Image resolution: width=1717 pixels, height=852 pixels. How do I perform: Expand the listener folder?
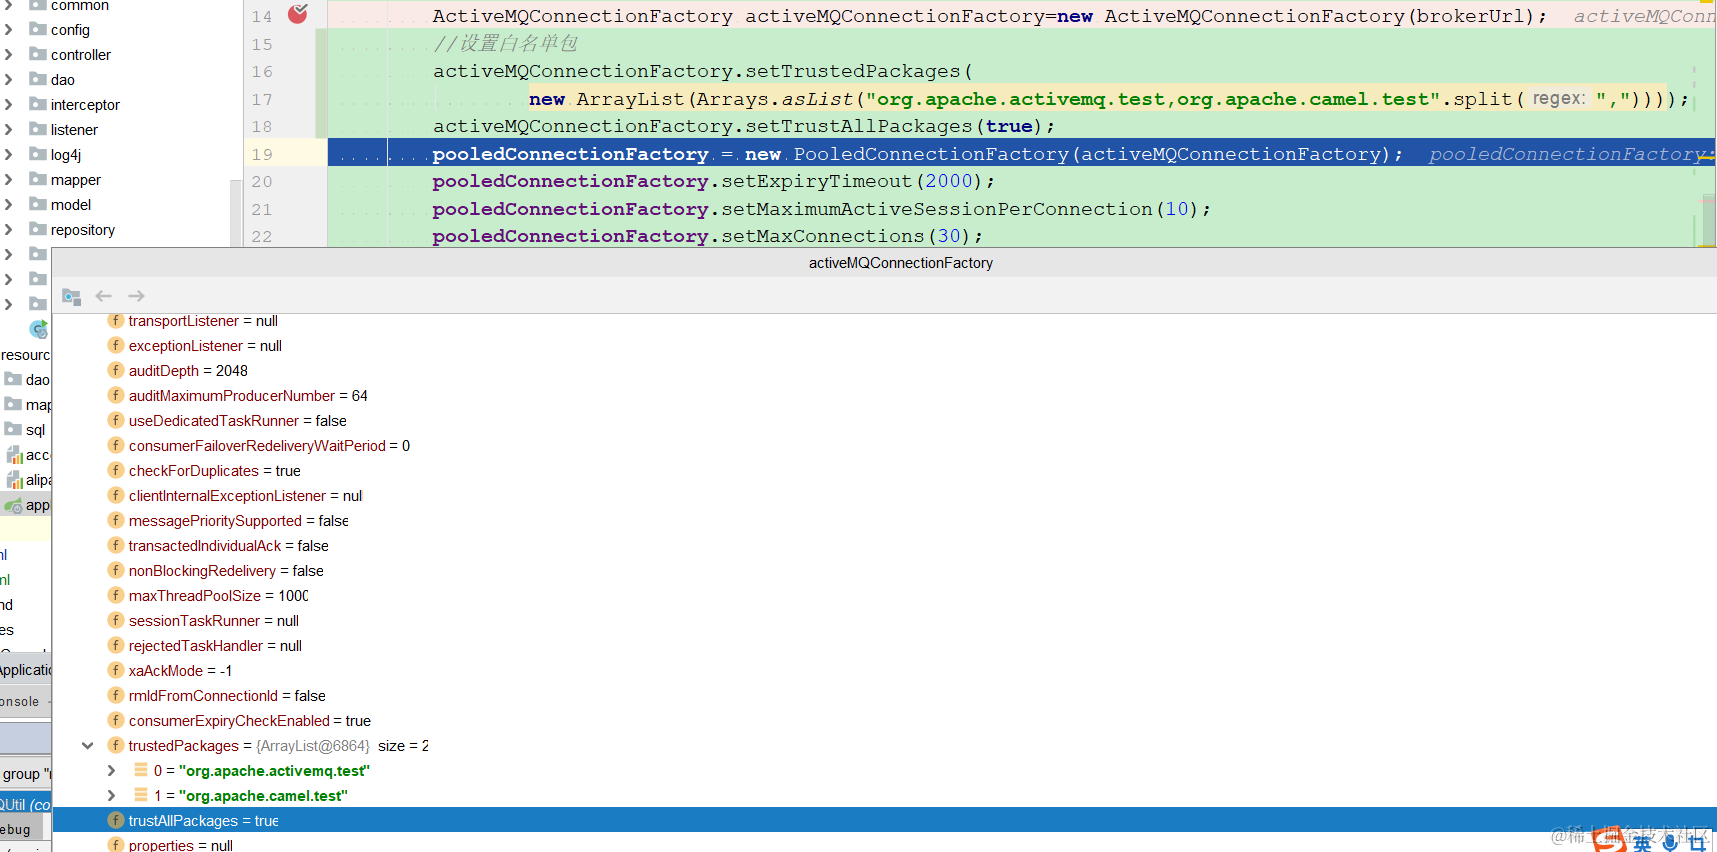[9, 130]
